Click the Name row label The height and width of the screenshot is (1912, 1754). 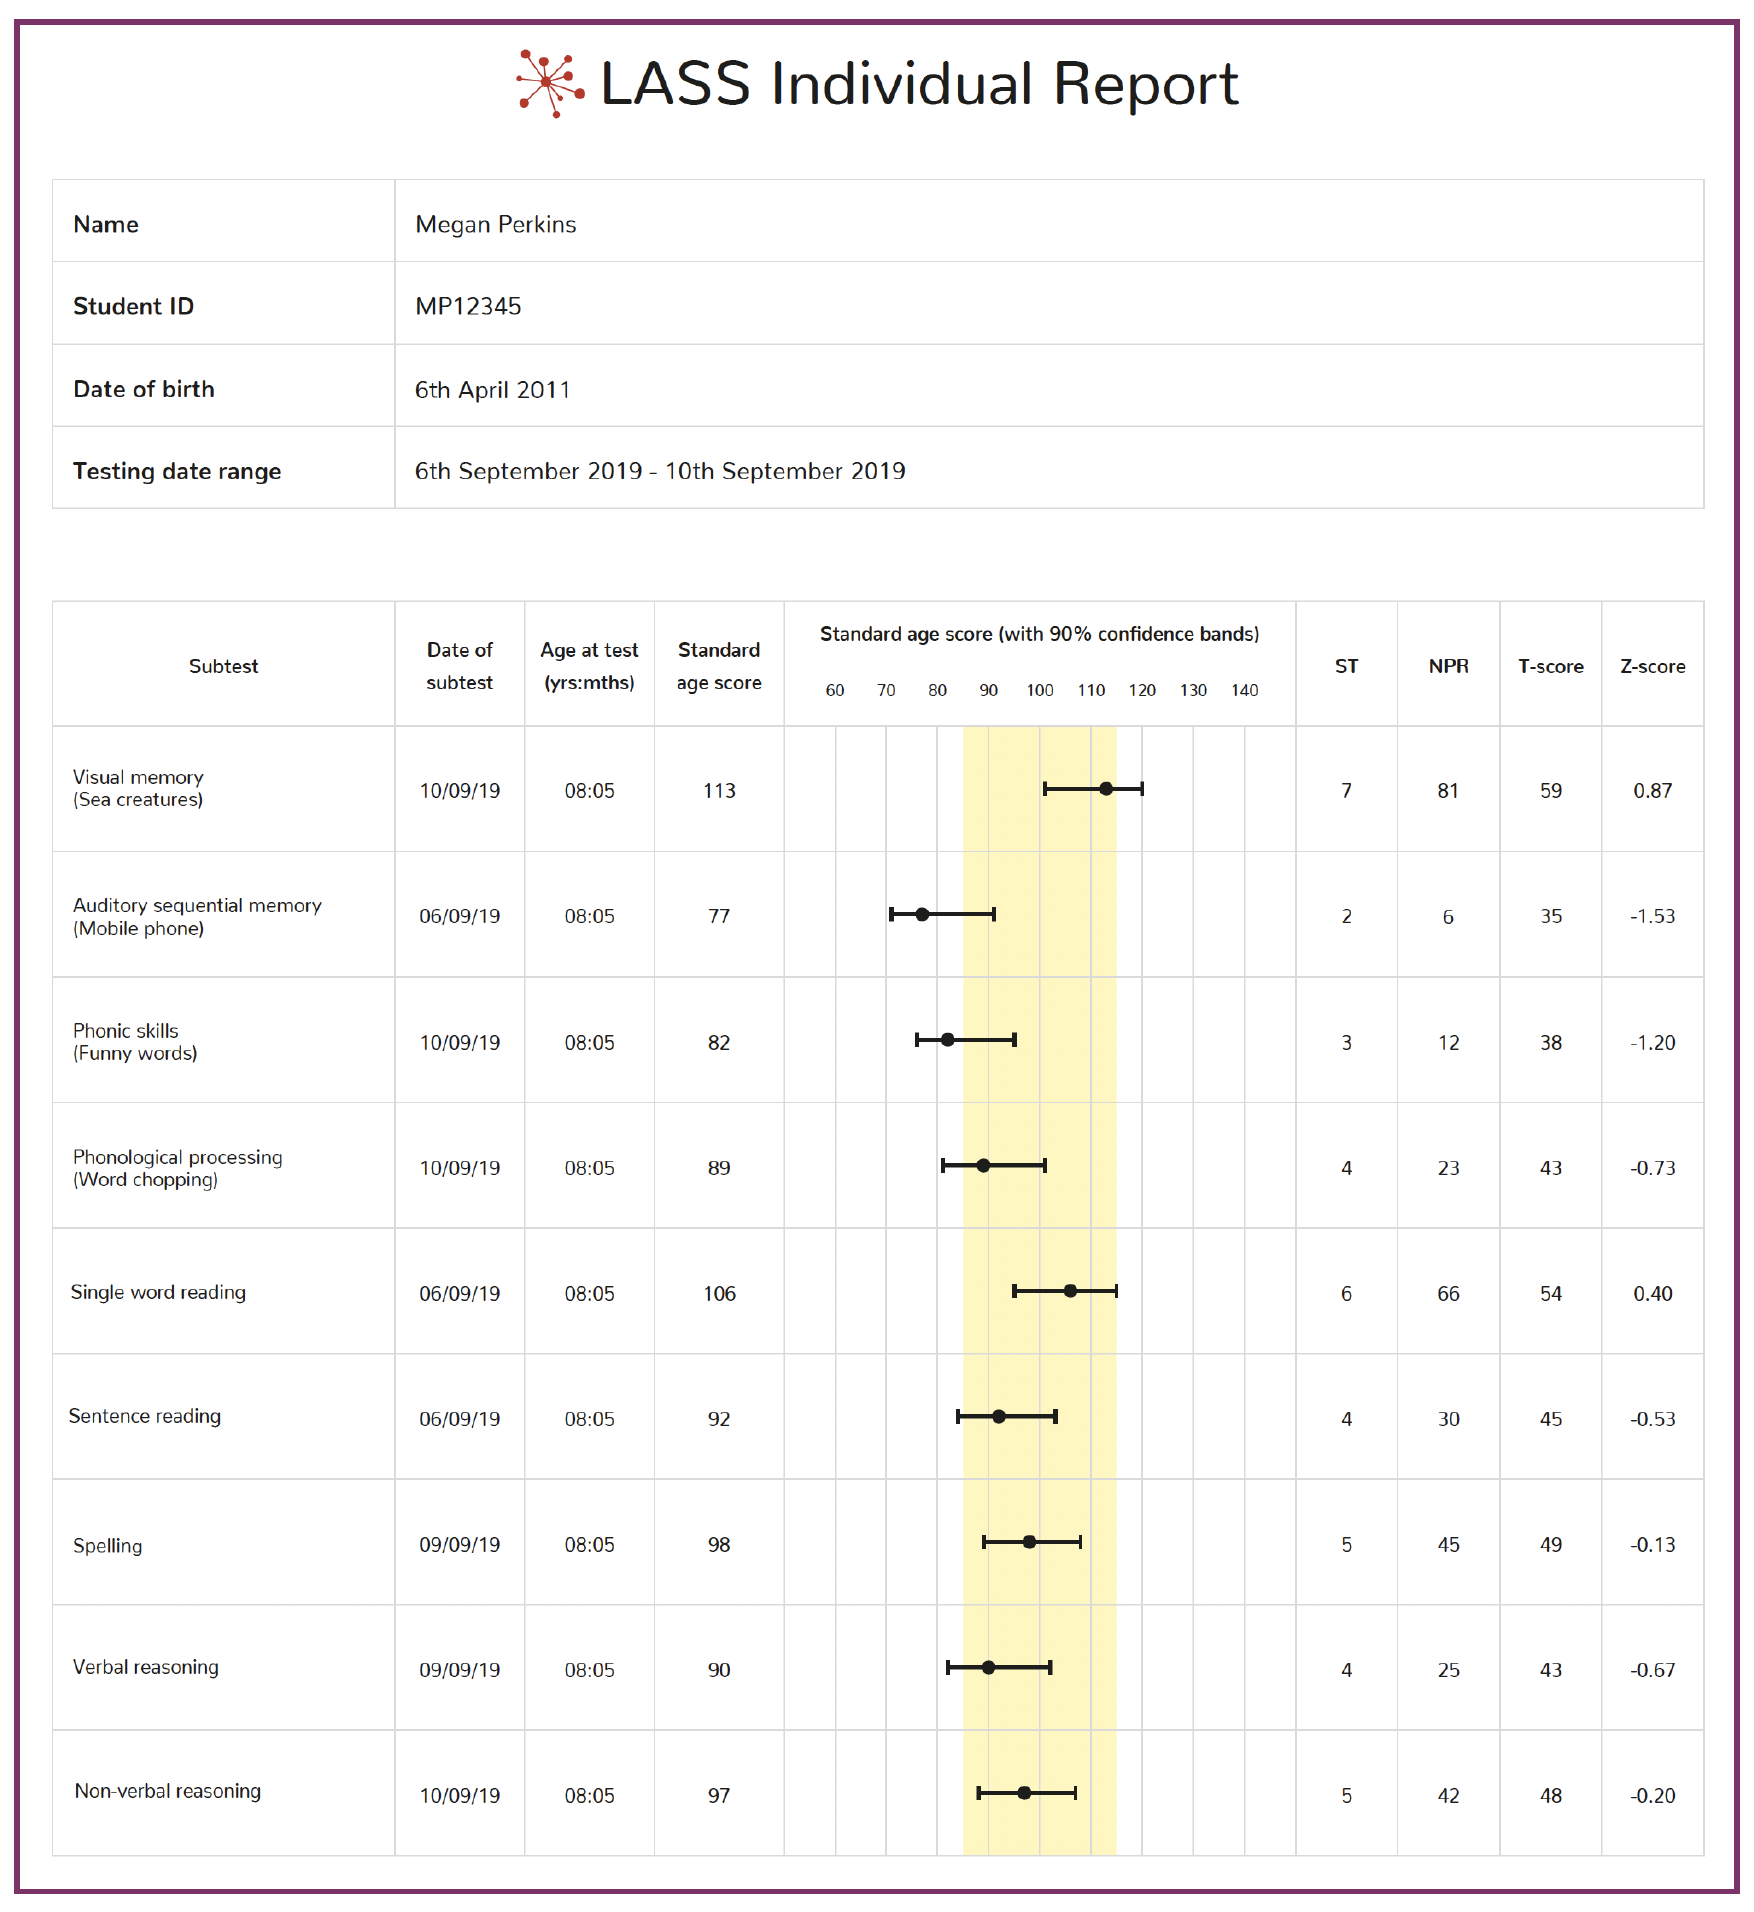(106, 224)
